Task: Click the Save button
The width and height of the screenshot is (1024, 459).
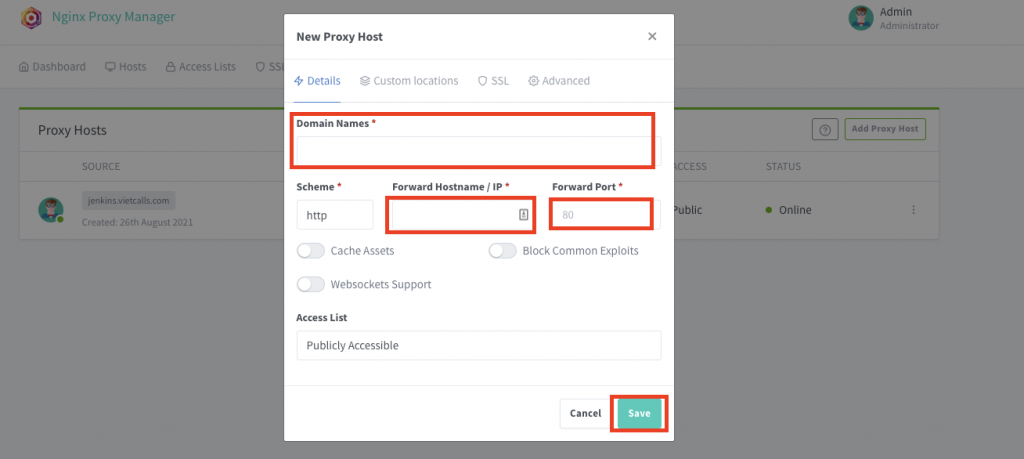Action: 639,413
